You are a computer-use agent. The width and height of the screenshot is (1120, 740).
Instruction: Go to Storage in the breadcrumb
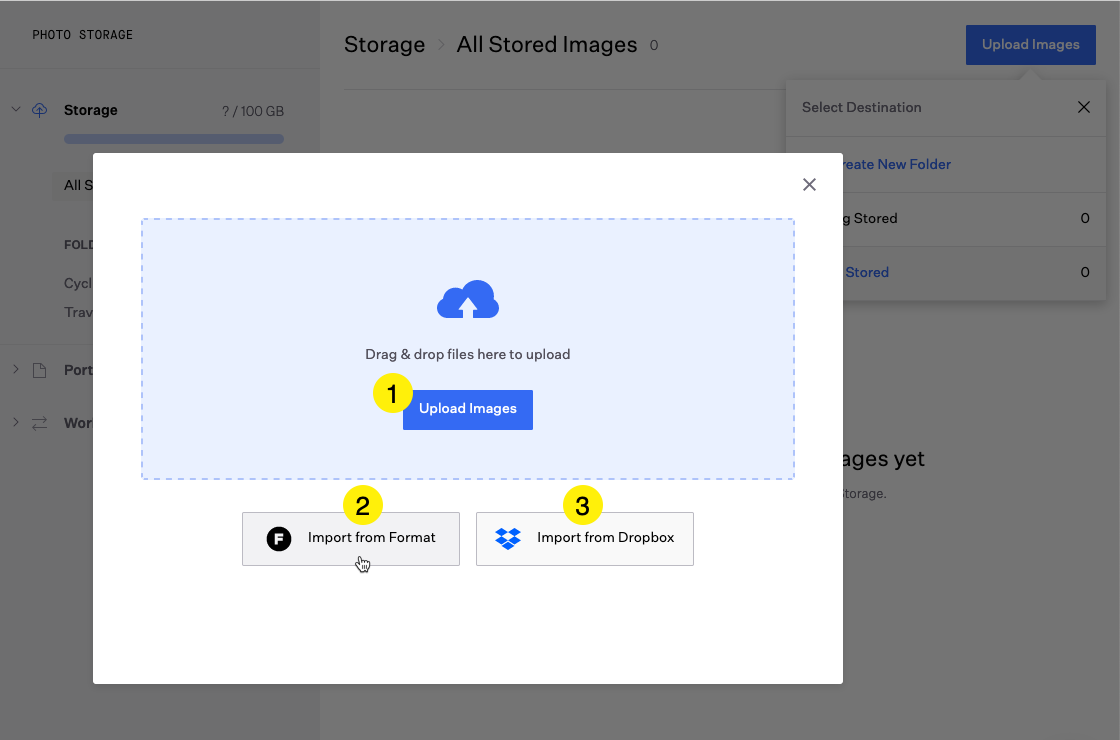[384, 45]
